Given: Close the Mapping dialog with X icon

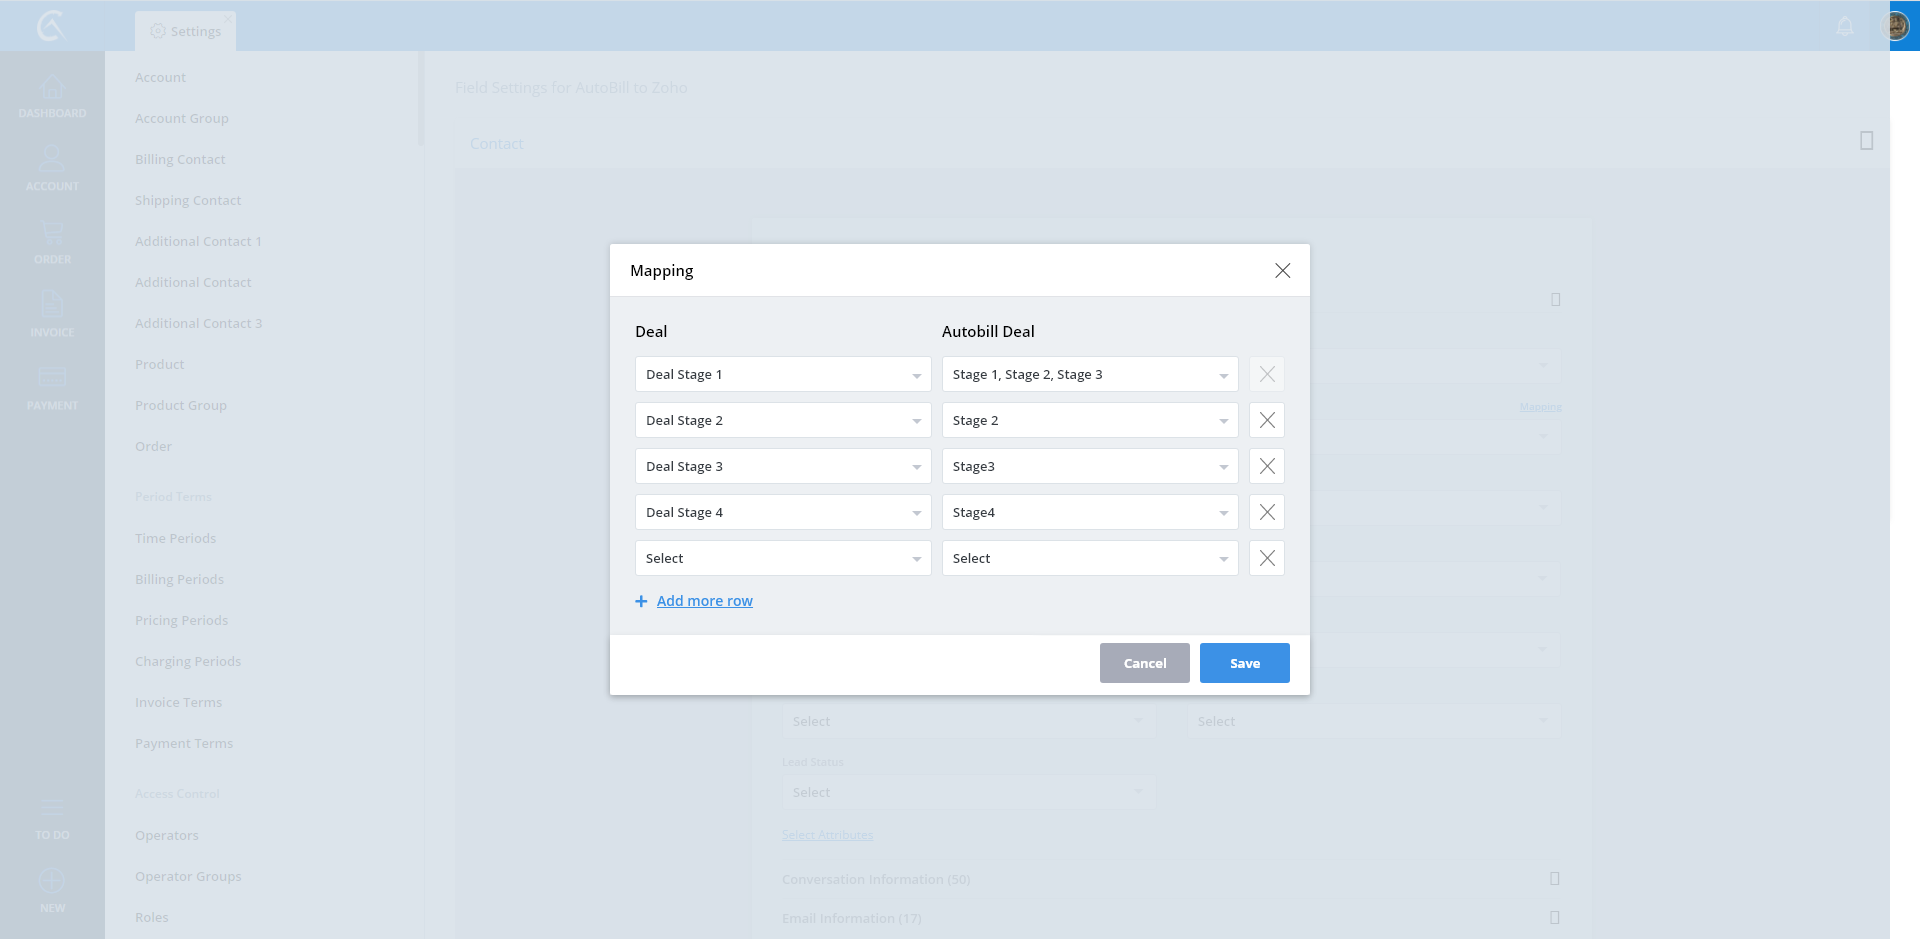Looking at the screenshot, I should point(1282,271).
